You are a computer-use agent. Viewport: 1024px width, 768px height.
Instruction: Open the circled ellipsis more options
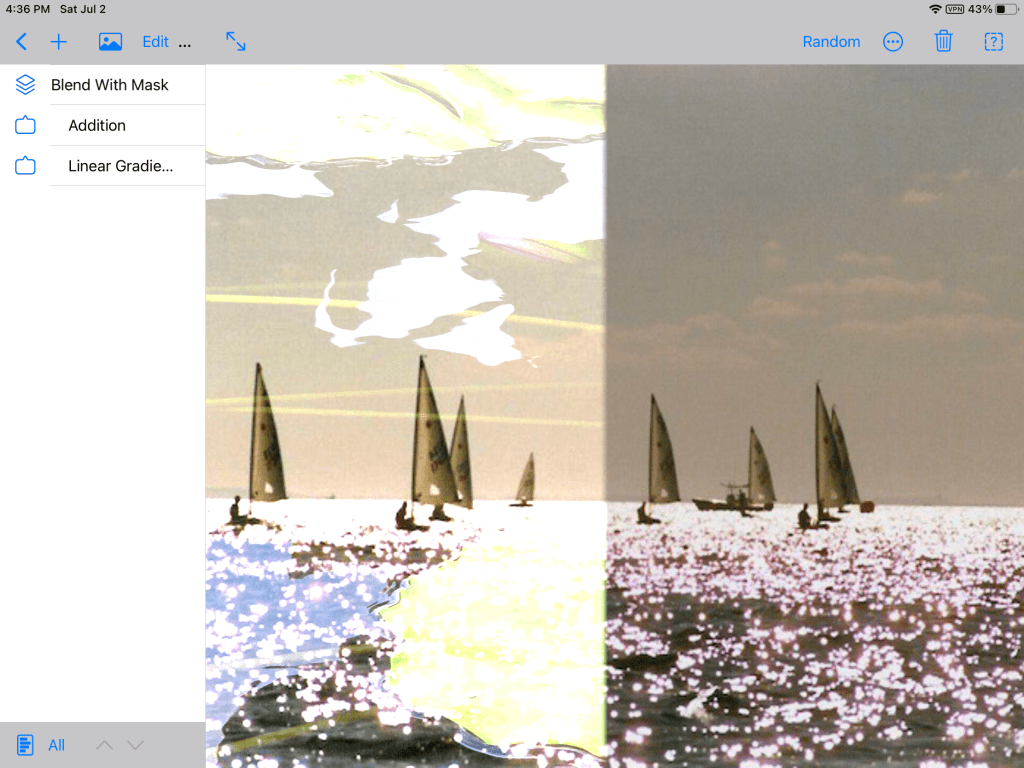pos(893,42)
